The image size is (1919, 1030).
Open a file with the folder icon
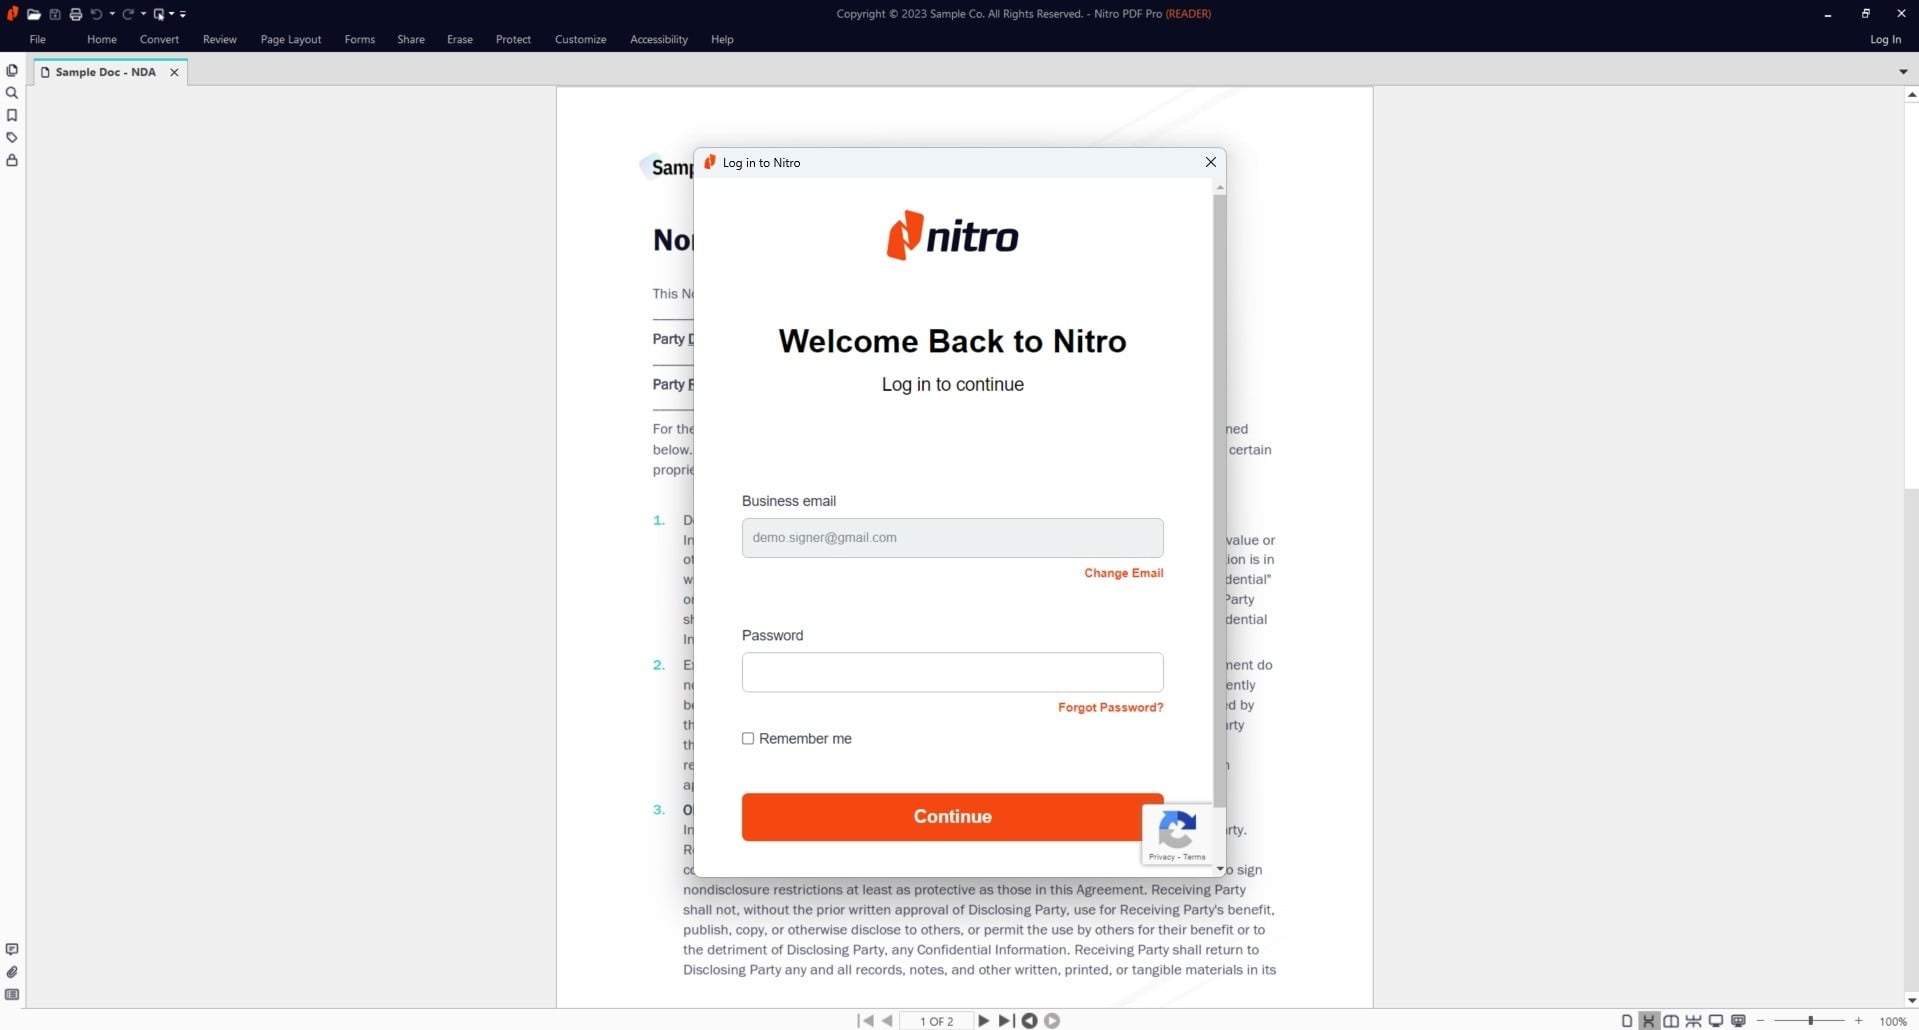[x=33, y=14]
